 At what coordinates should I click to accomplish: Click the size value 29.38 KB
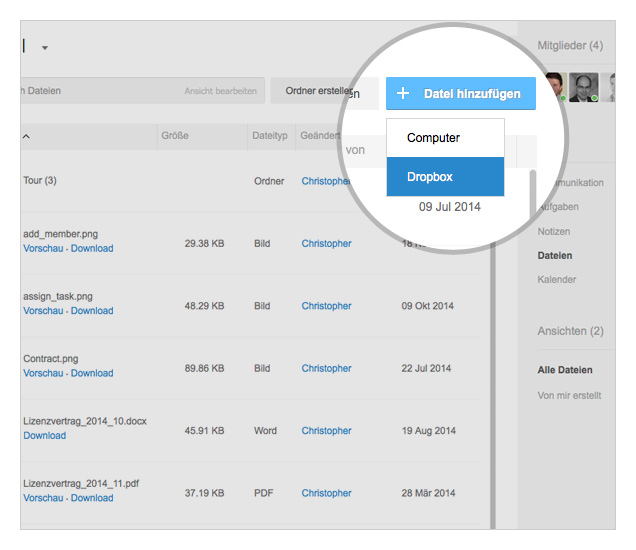(204, 243)
